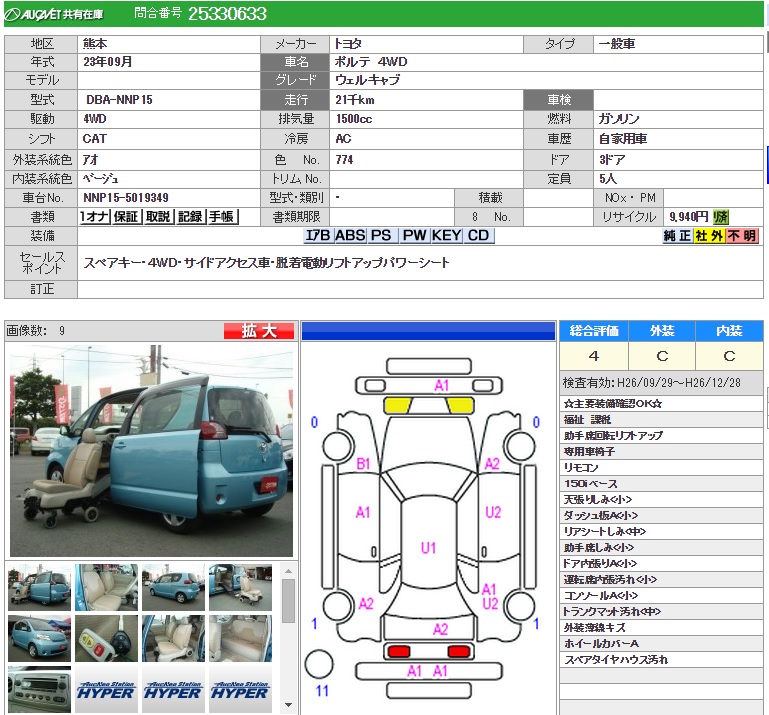Select the 外装 exterior rating header
The image size is (769, 715).
coord(662,331)
